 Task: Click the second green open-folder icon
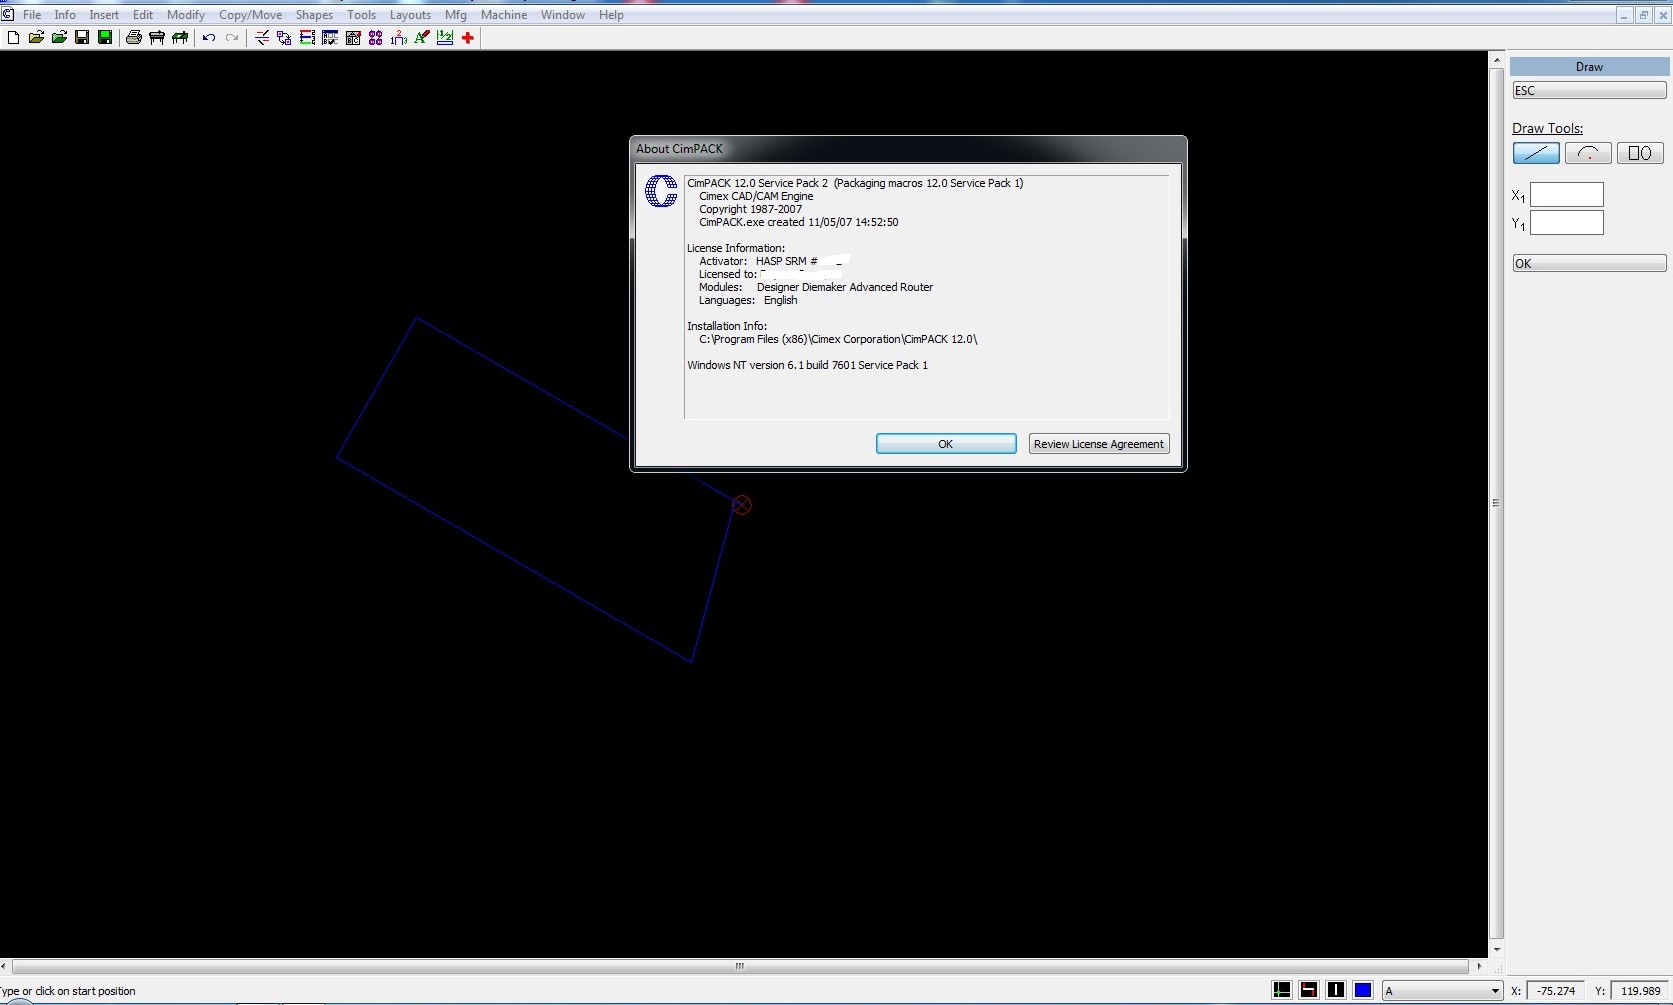[59, 37]
